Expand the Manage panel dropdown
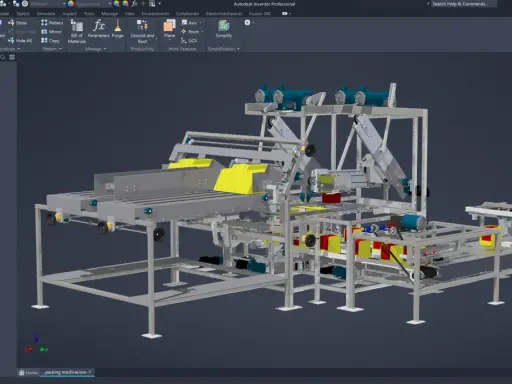The width and height of the screenshot is (512, 384). tap(105, 49)
